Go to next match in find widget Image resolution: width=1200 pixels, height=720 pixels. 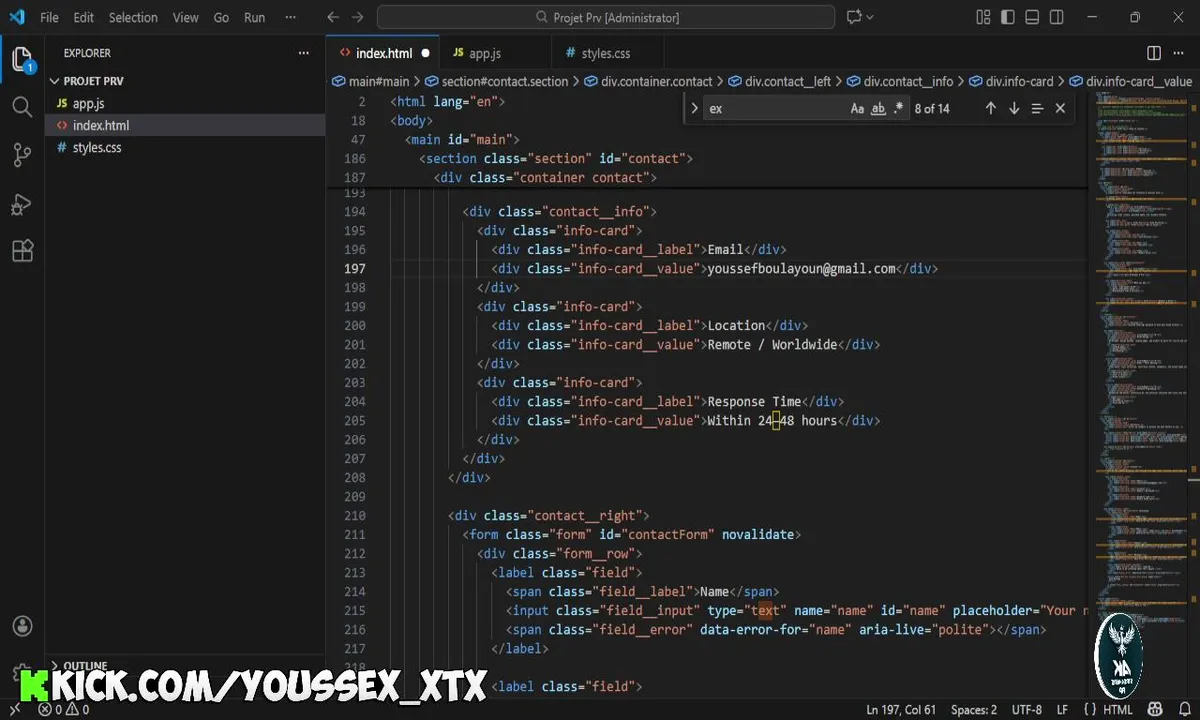1014,108
